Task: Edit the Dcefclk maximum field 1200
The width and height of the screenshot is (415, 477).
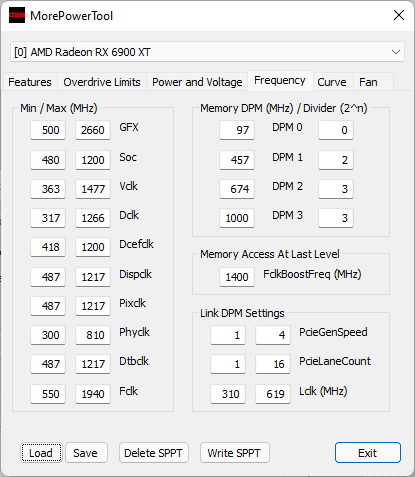Action: pyautogui.click(x=93, y=247)
